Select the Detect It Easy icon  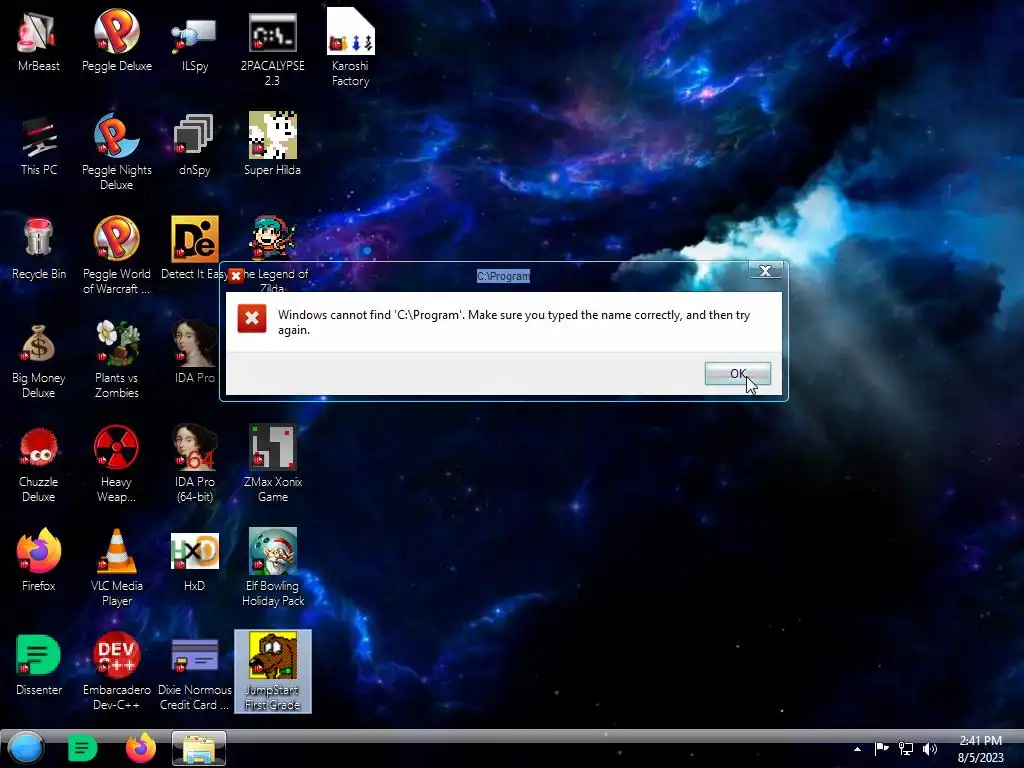[x=194, y=249]
